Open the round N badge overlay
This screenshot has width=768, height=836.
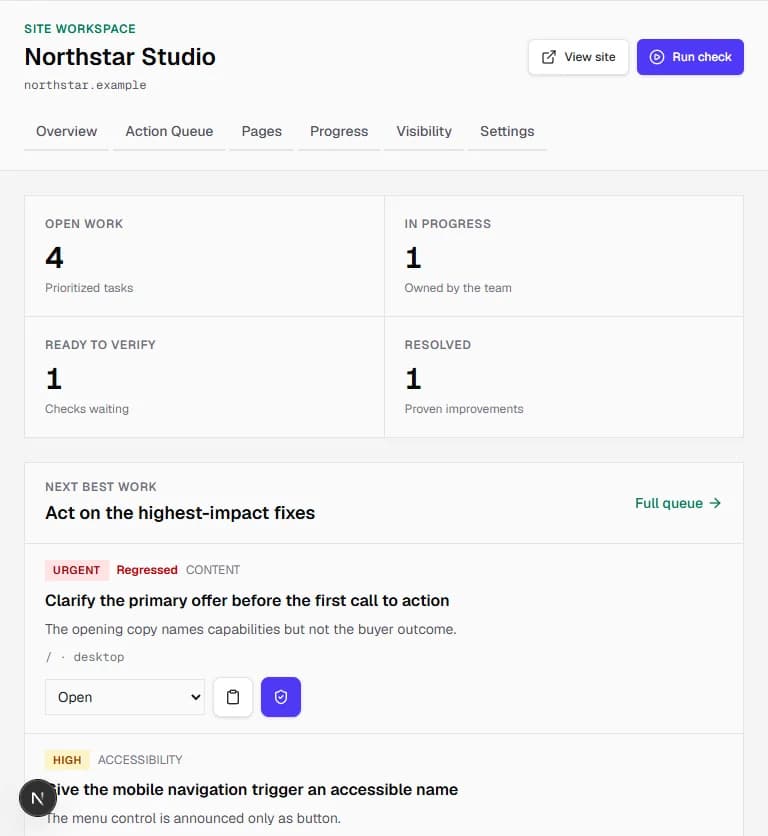(x=38, y=798)
